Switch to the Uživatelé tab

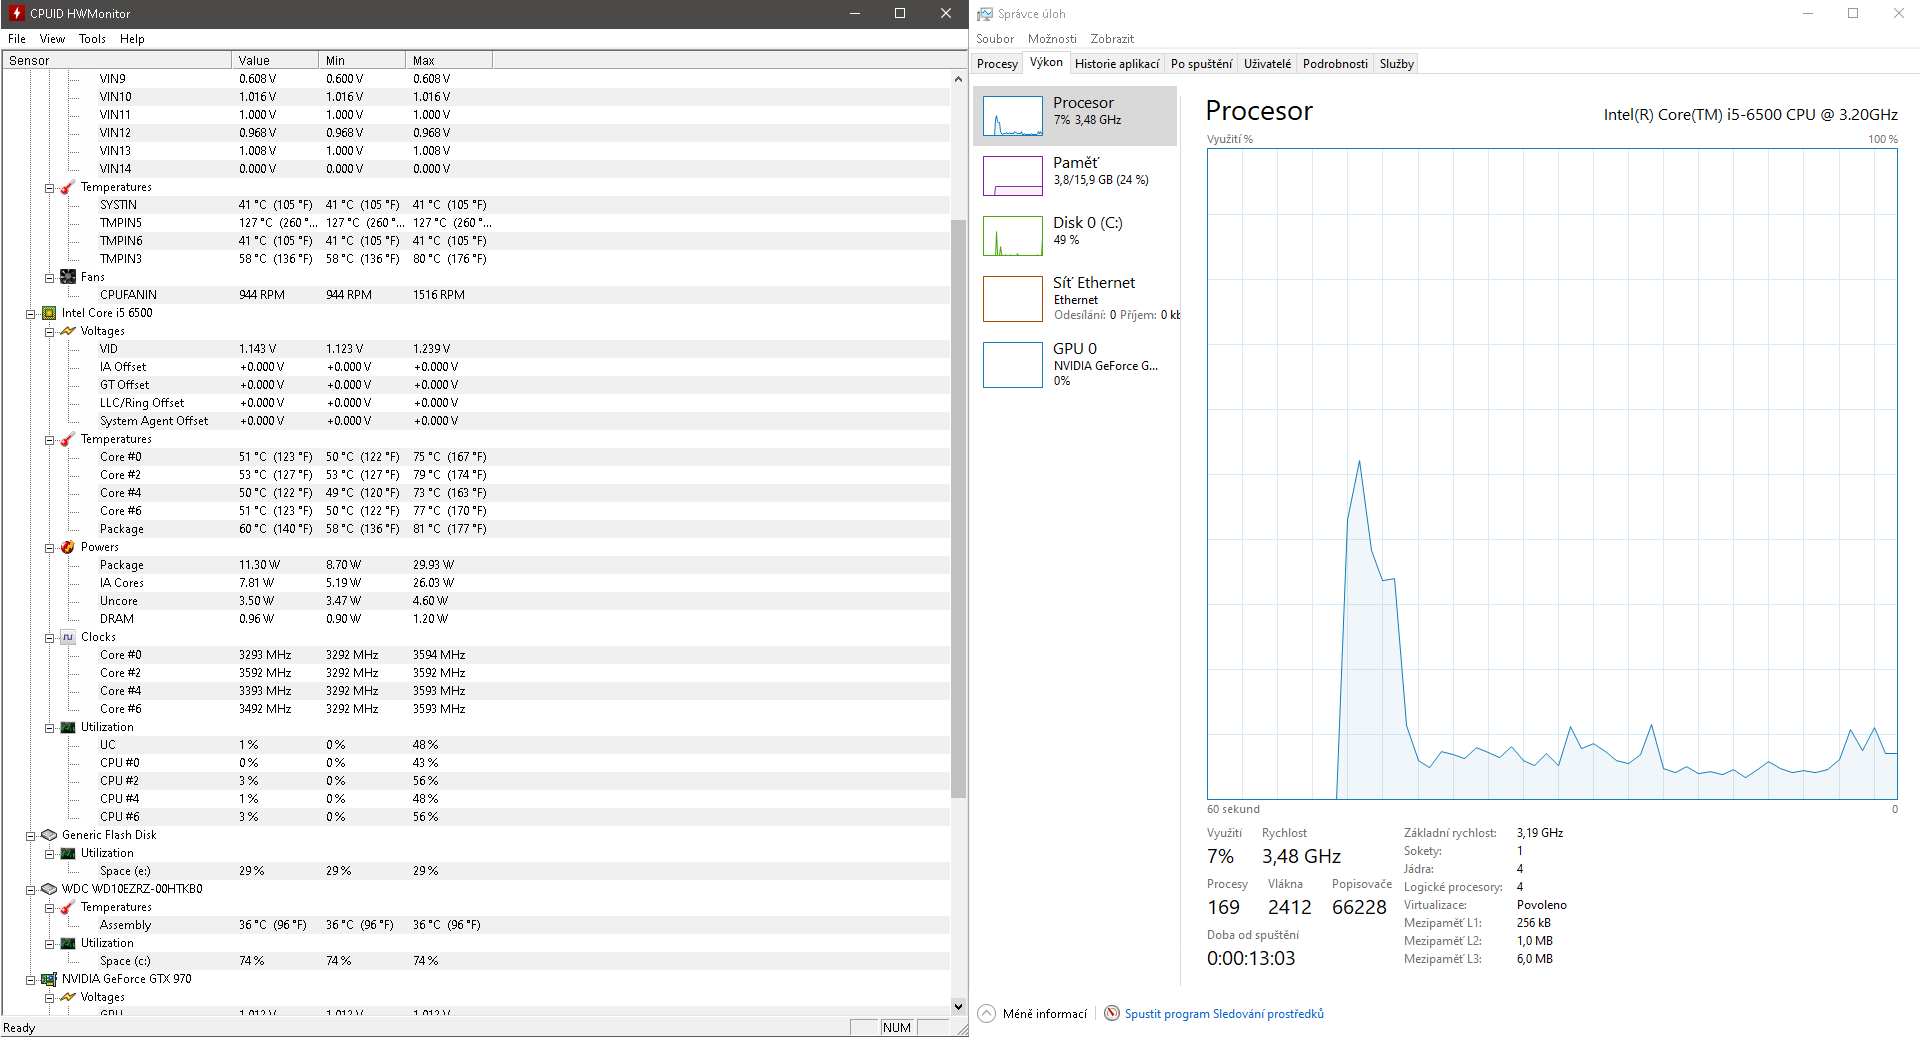[x=1267, y=64]
